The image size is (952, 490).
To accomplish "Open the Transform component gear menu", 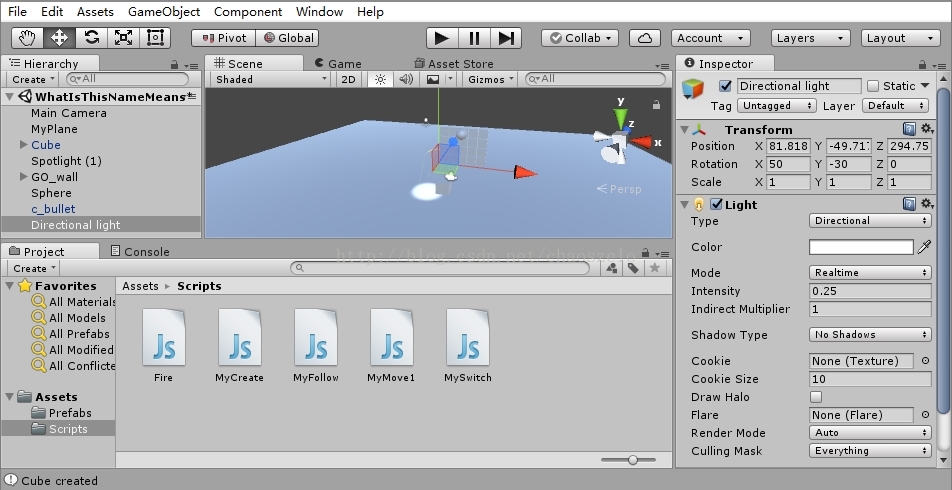I will pyautogui.click(x=927, y=129).
